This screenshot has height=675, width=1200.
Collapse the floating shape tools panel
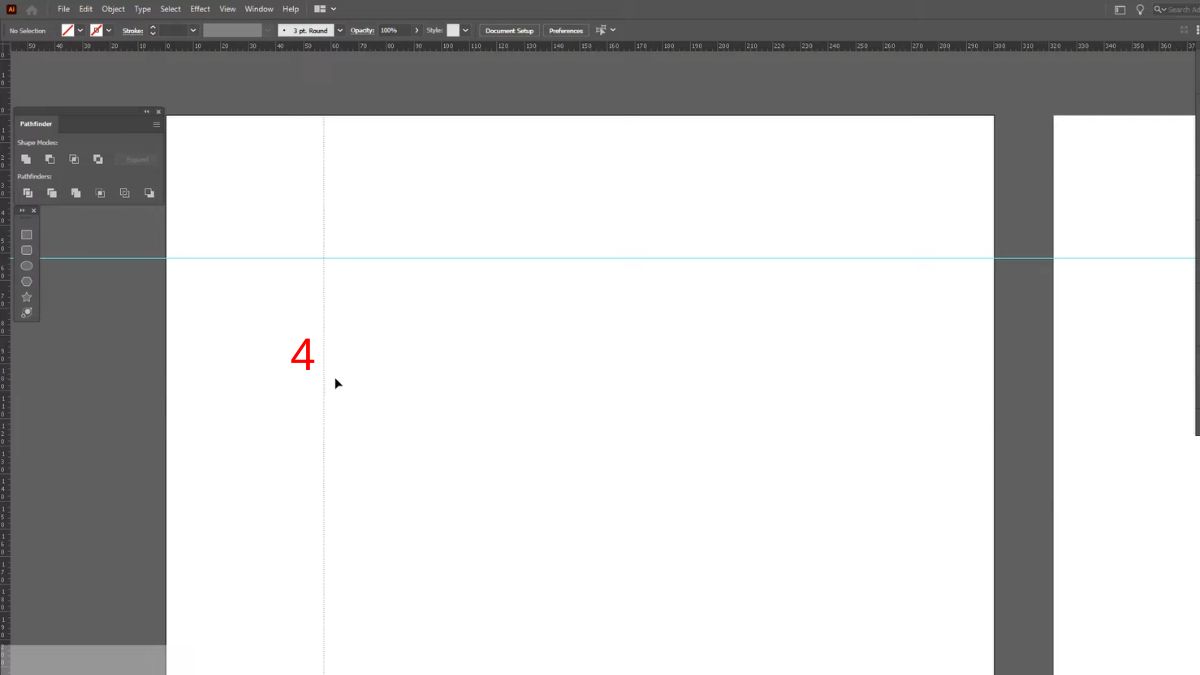22,210
